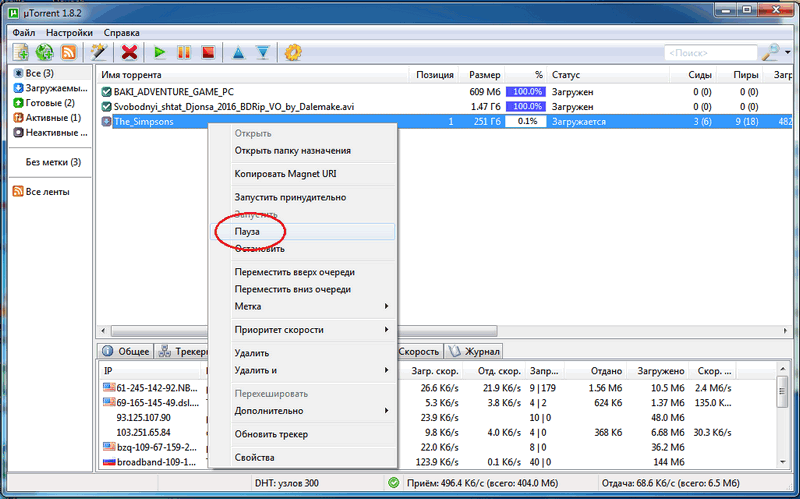This screenshot has width=800, height=499.
Task: Open the Справка menu
Action: tap(121, 33)
